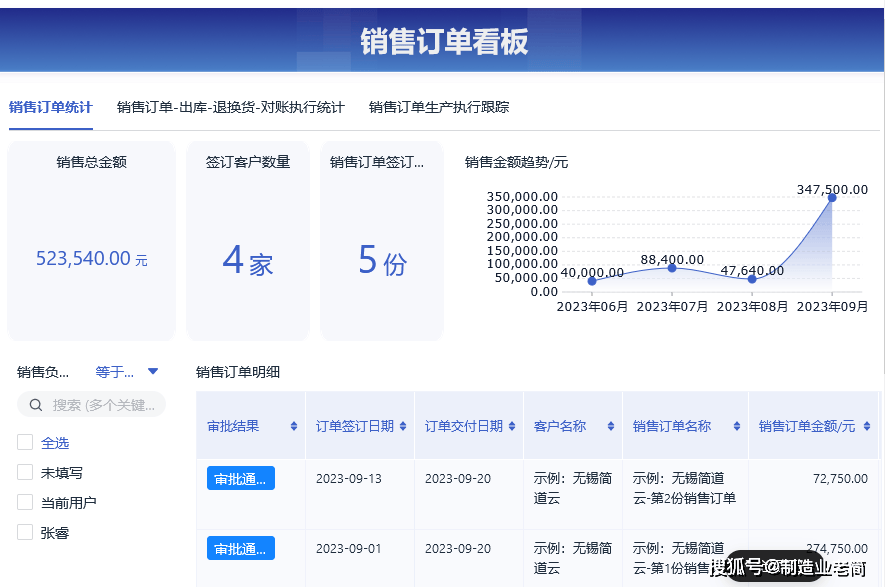Click the sort arrows on 销售订单名称 column
Image resolution: width=885 pixels, height=587 pixels.
737,426
